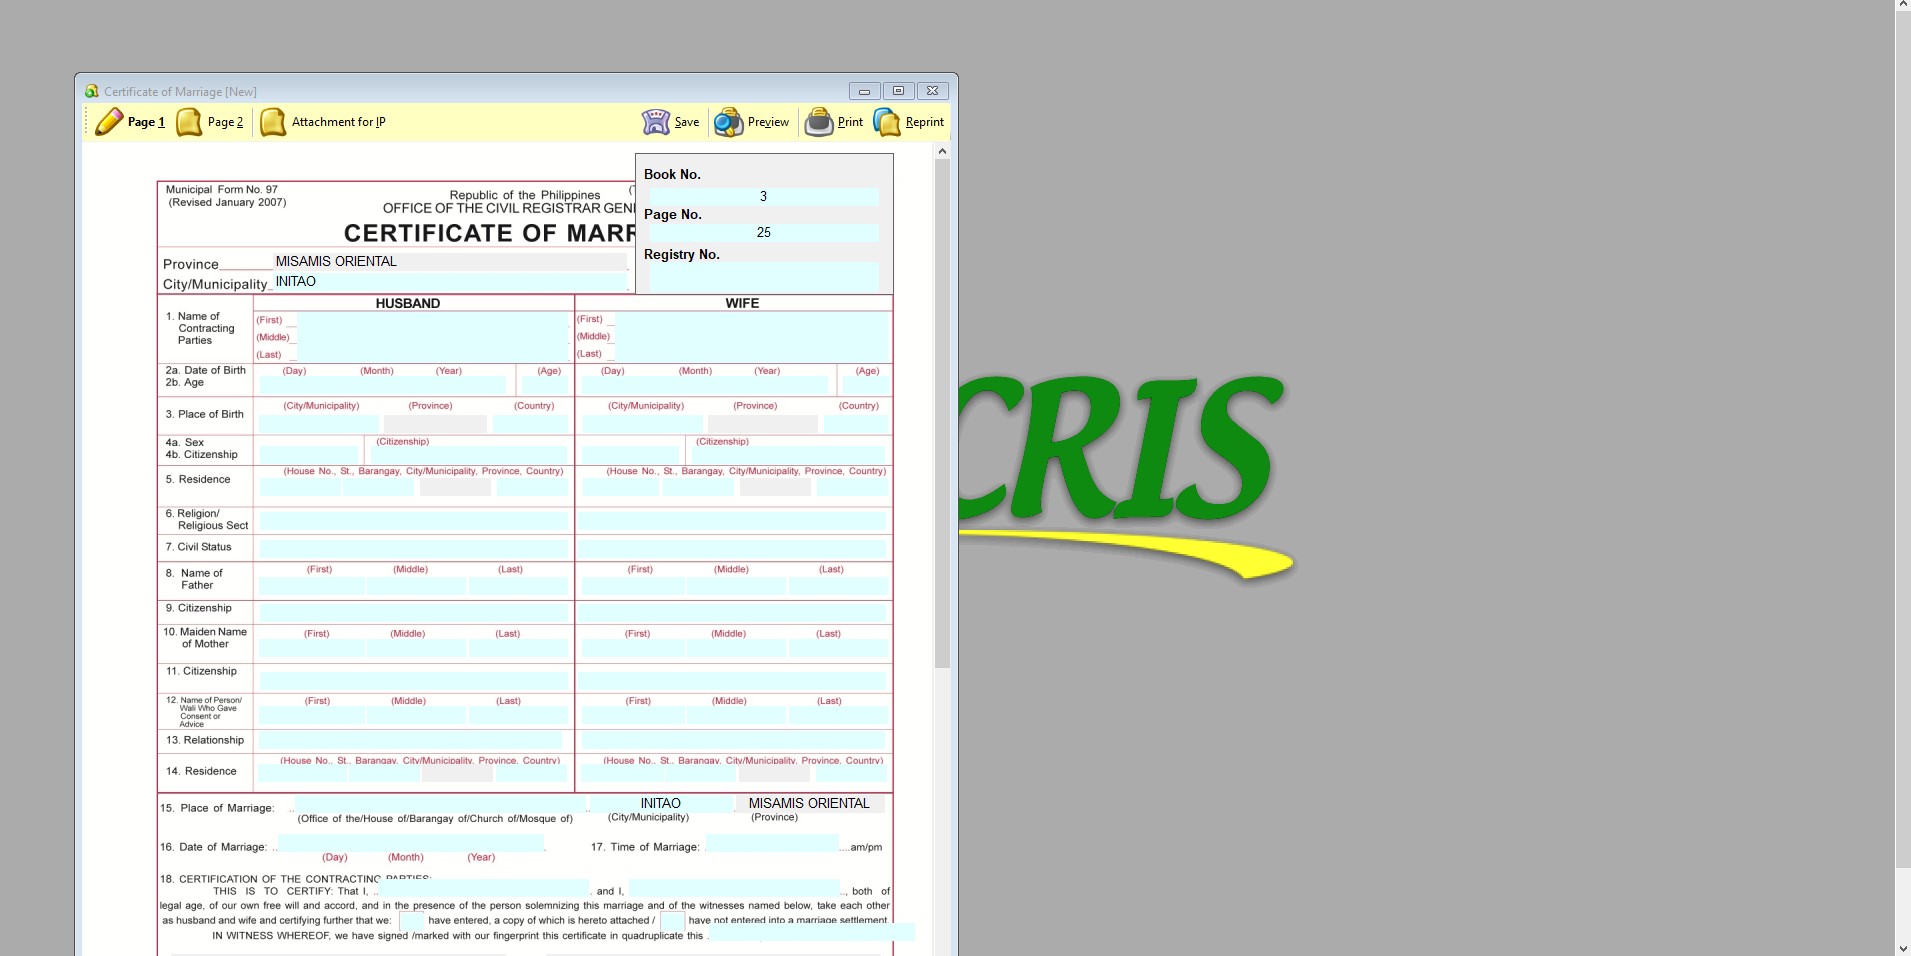Click wife's mother Citizenship field in row 11
This screenshot has height=956, width=1911.
tap(732, 681)
